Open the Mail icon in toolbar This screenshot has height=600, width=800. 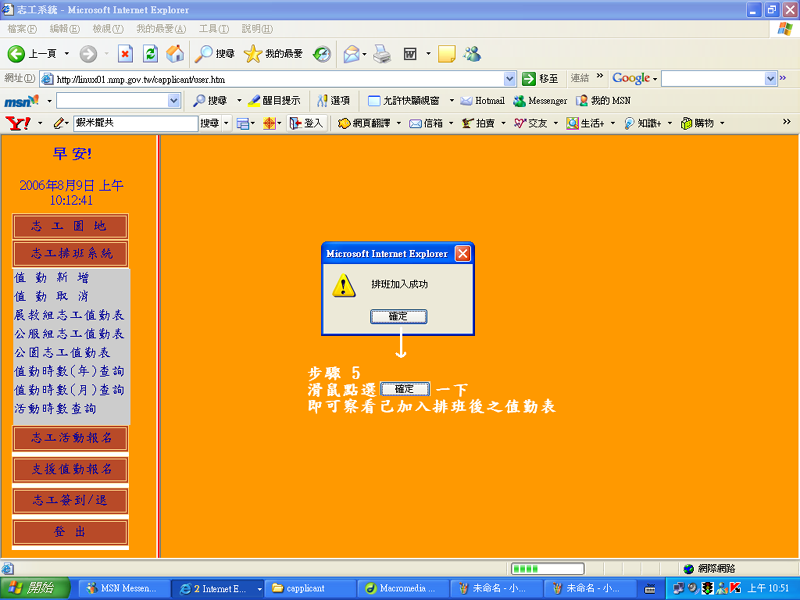351,54
